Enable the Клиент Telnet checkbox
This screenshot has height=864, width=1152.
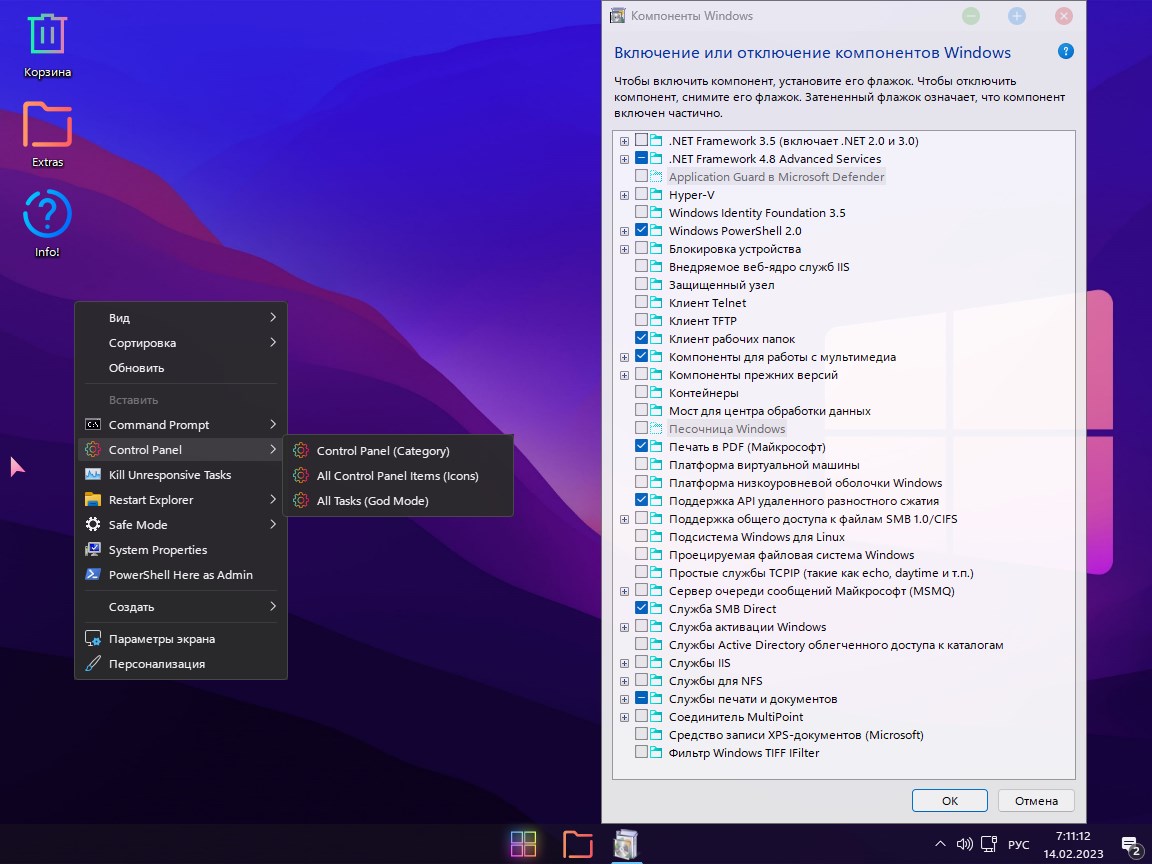(x=641, y=303)
